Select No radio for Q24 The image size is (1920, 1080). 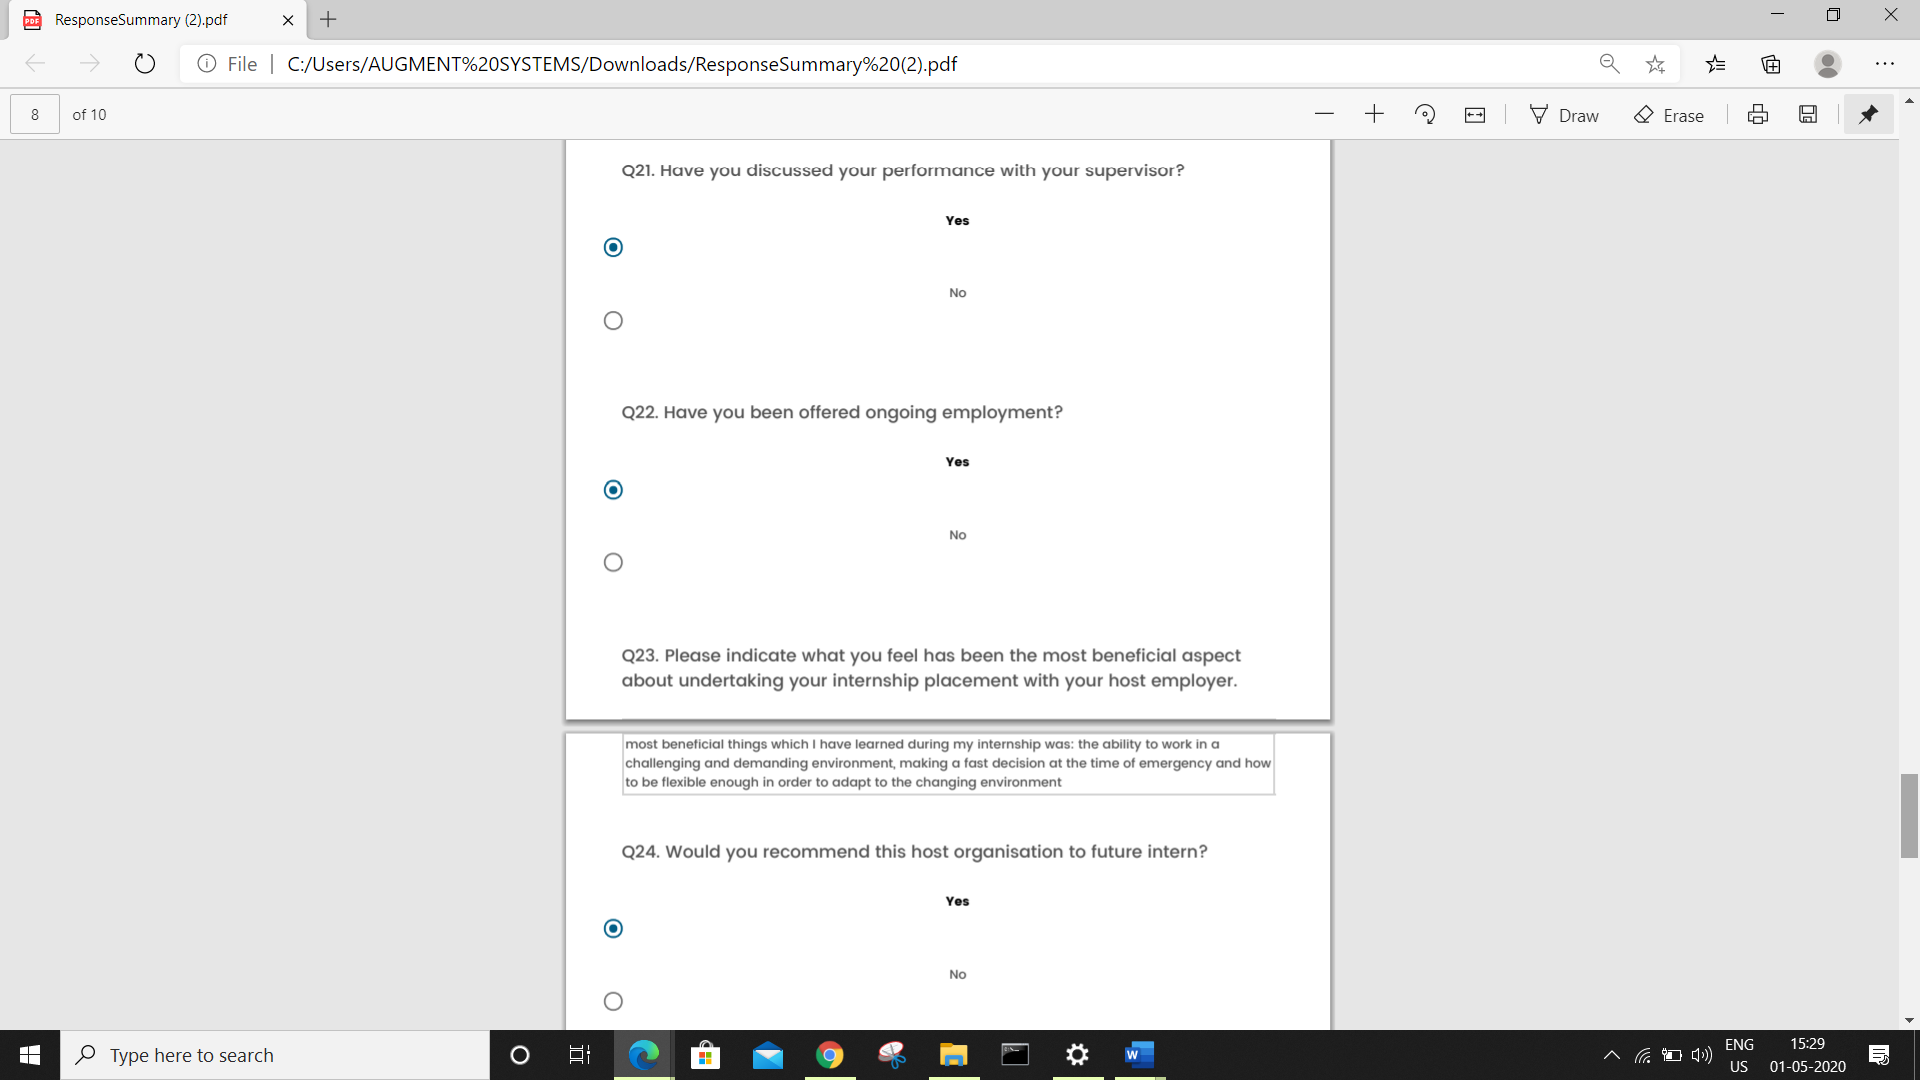(x=613, y=1001)
